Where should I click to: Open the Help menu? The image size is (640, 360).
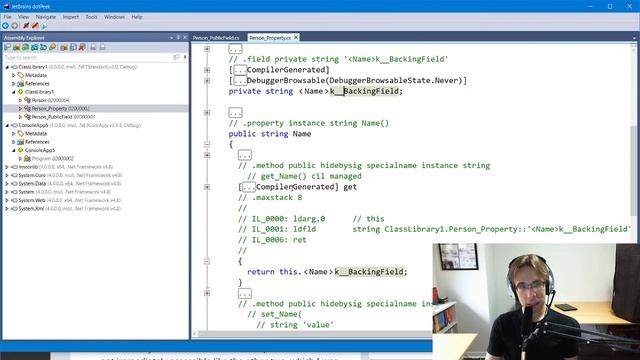coord(137,17)
